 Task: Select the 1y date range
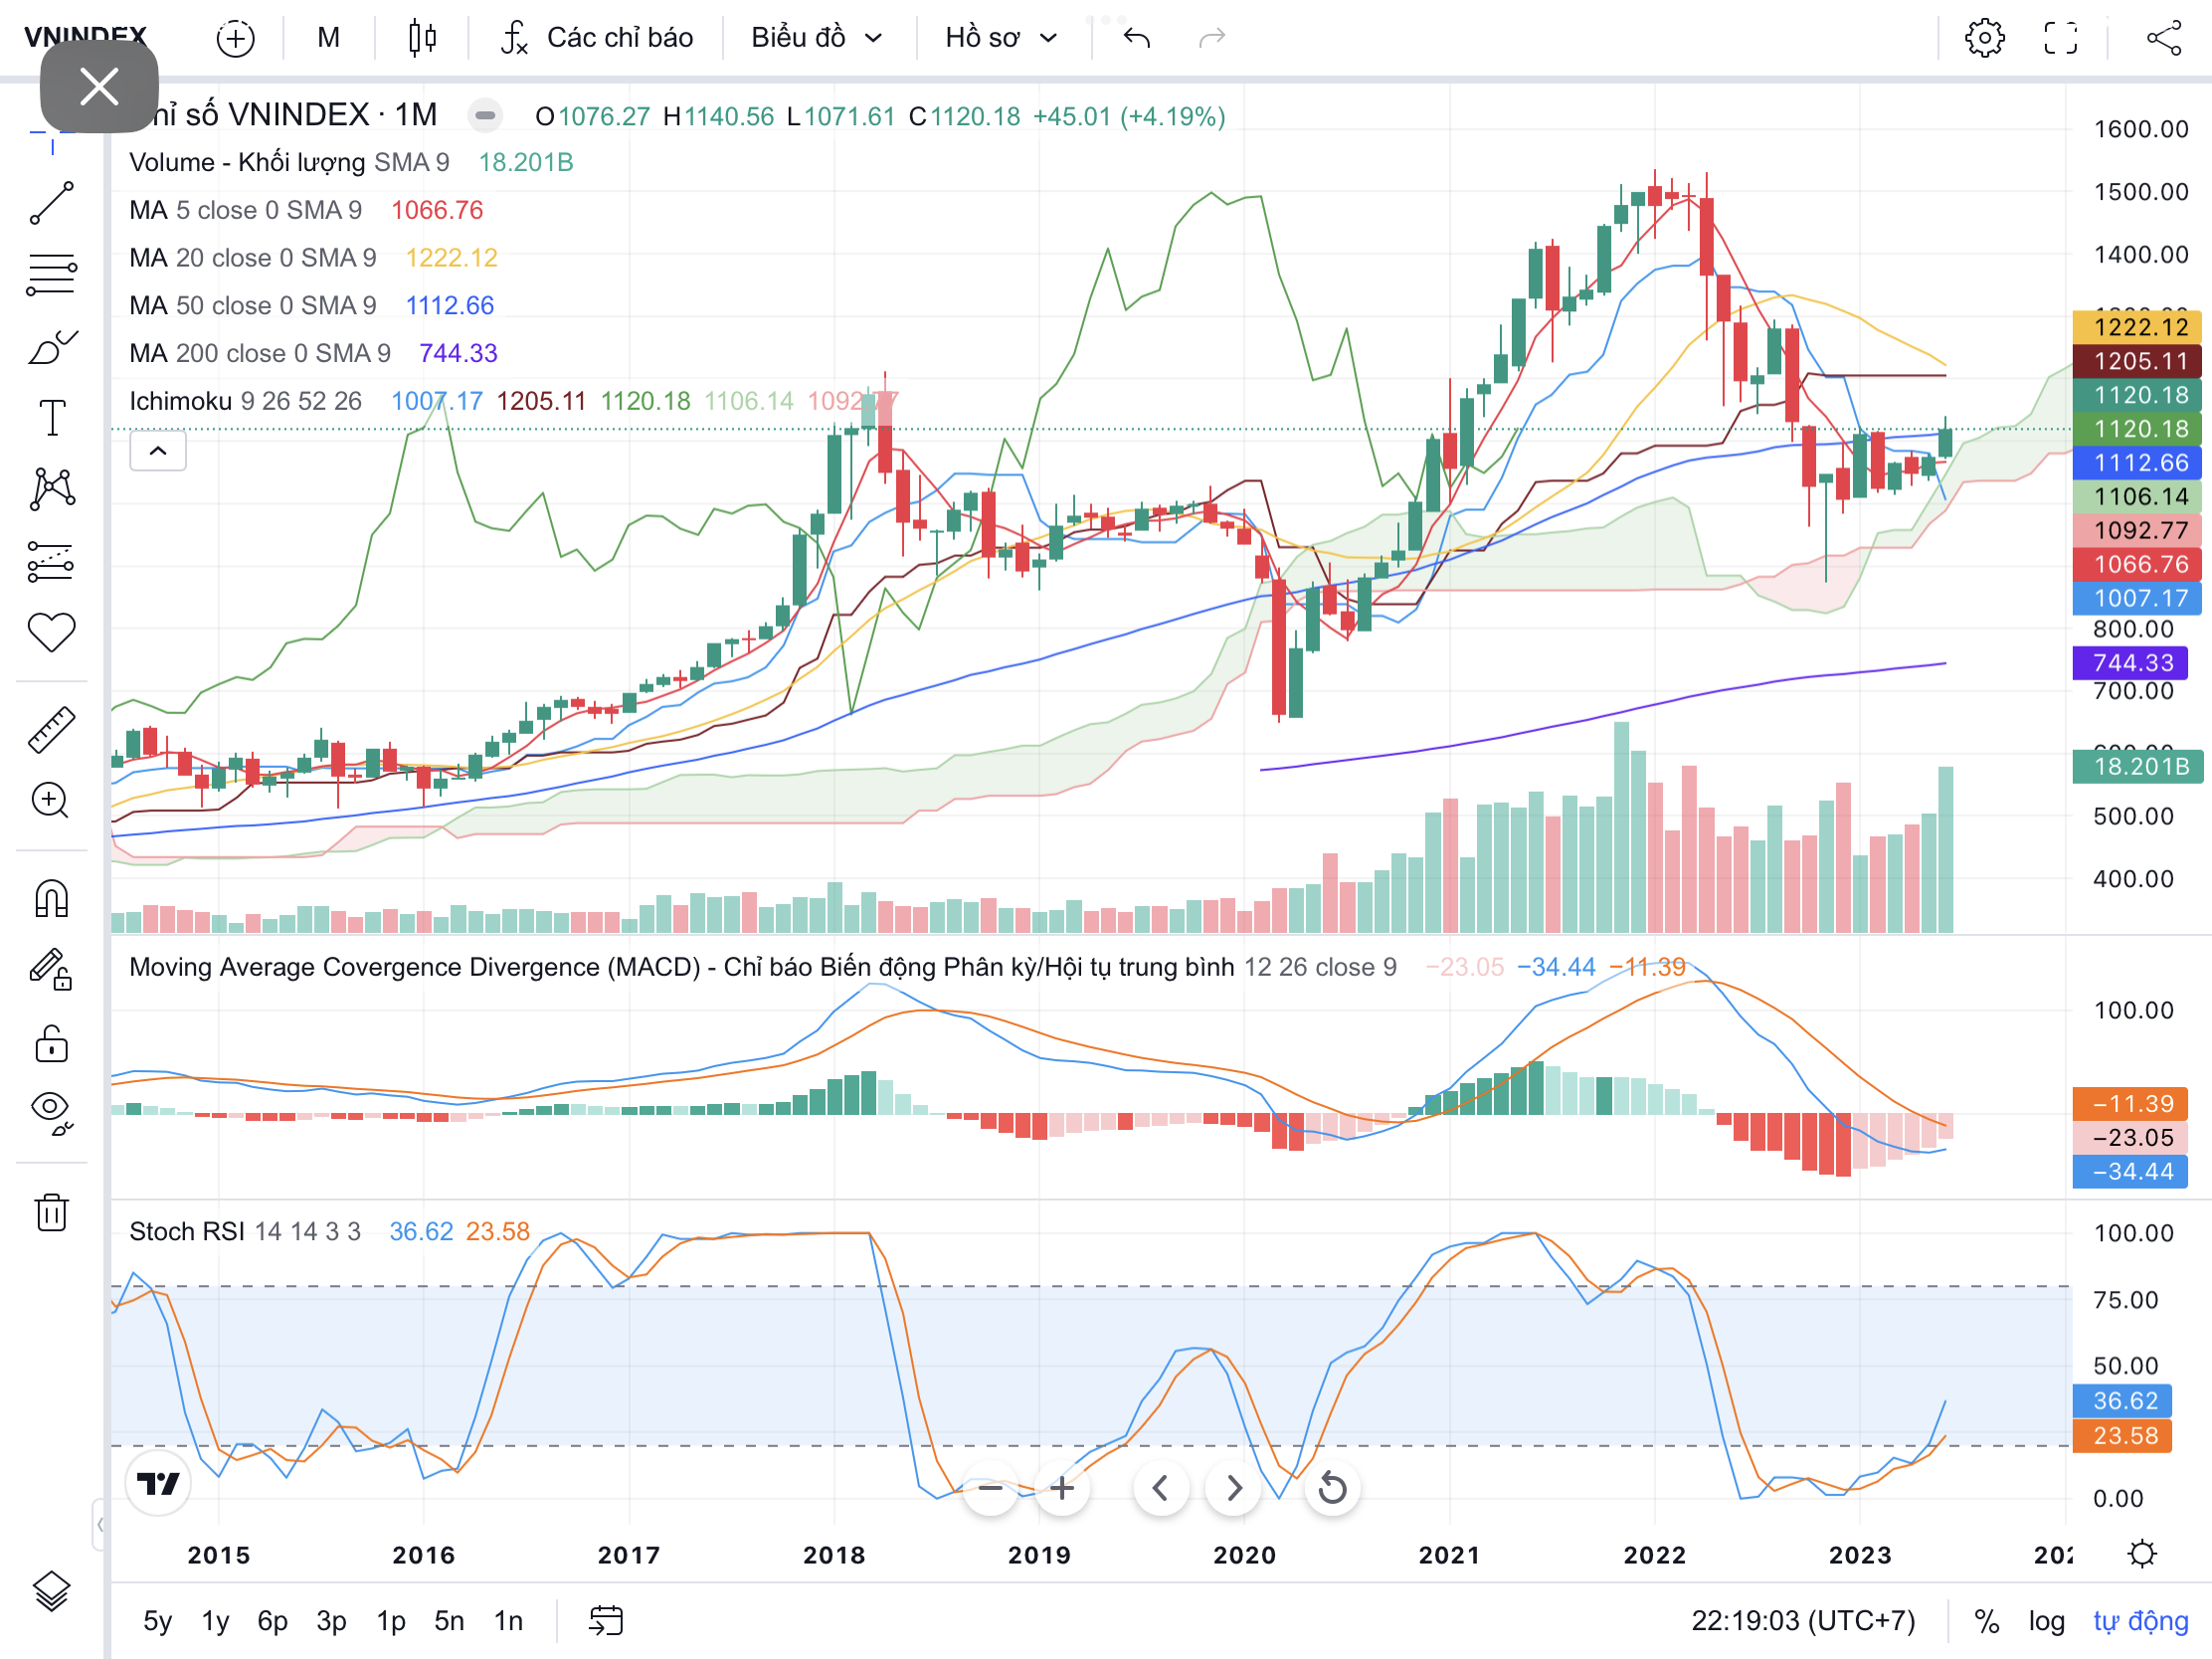coord(216,1620)
